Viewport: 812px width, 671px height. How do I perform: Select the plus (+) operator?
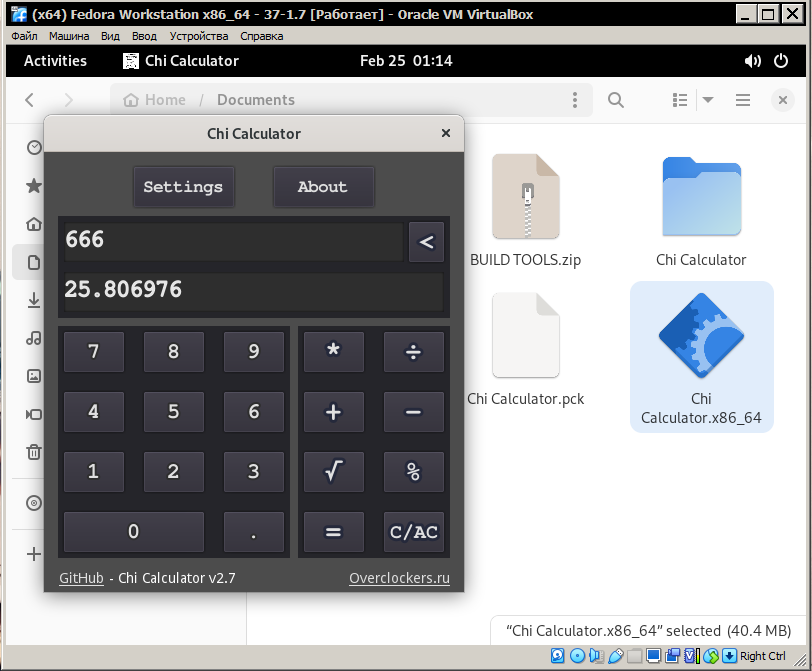pyautogui.click(x=334, y=412)
